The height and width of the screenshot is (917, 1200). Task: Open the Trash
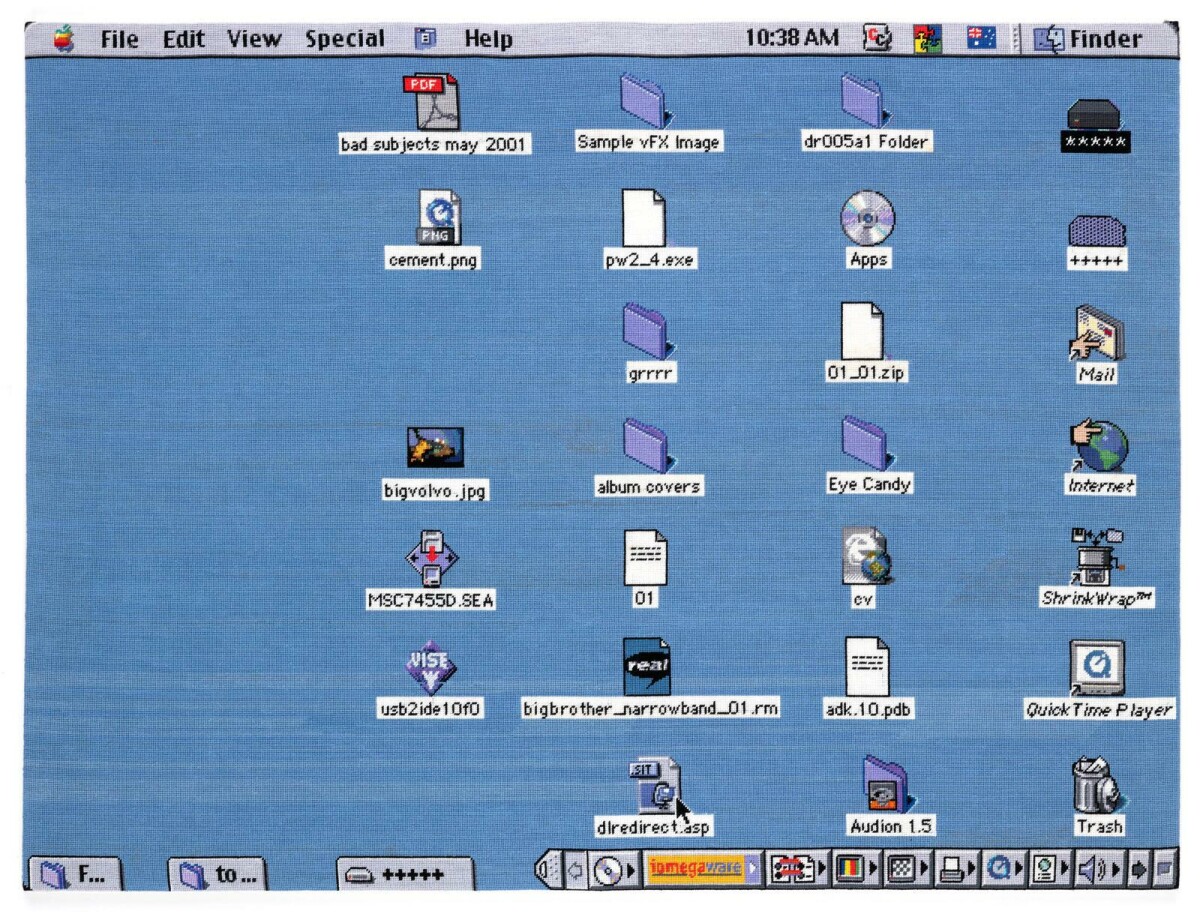[x=1099, y=785]
